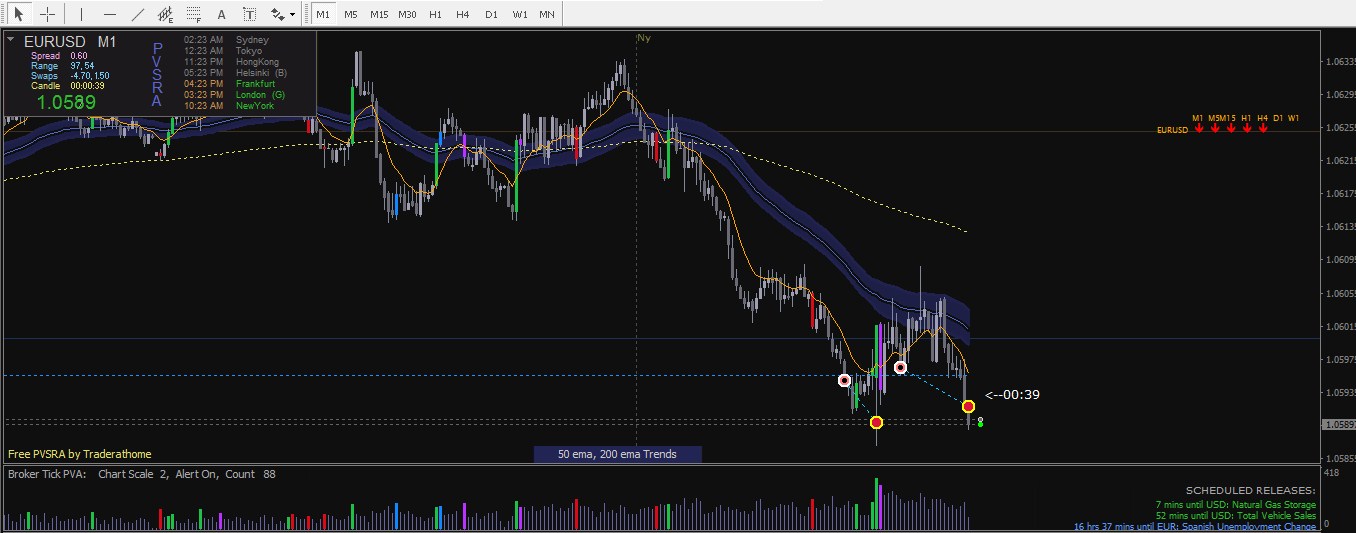
Task: Switch chart to D1 timeframe
Action: pos(491,14)
